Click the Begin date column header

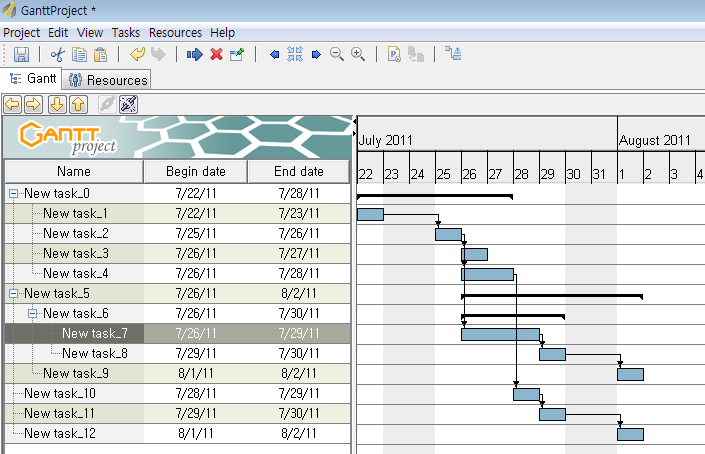tap(196, 171)
